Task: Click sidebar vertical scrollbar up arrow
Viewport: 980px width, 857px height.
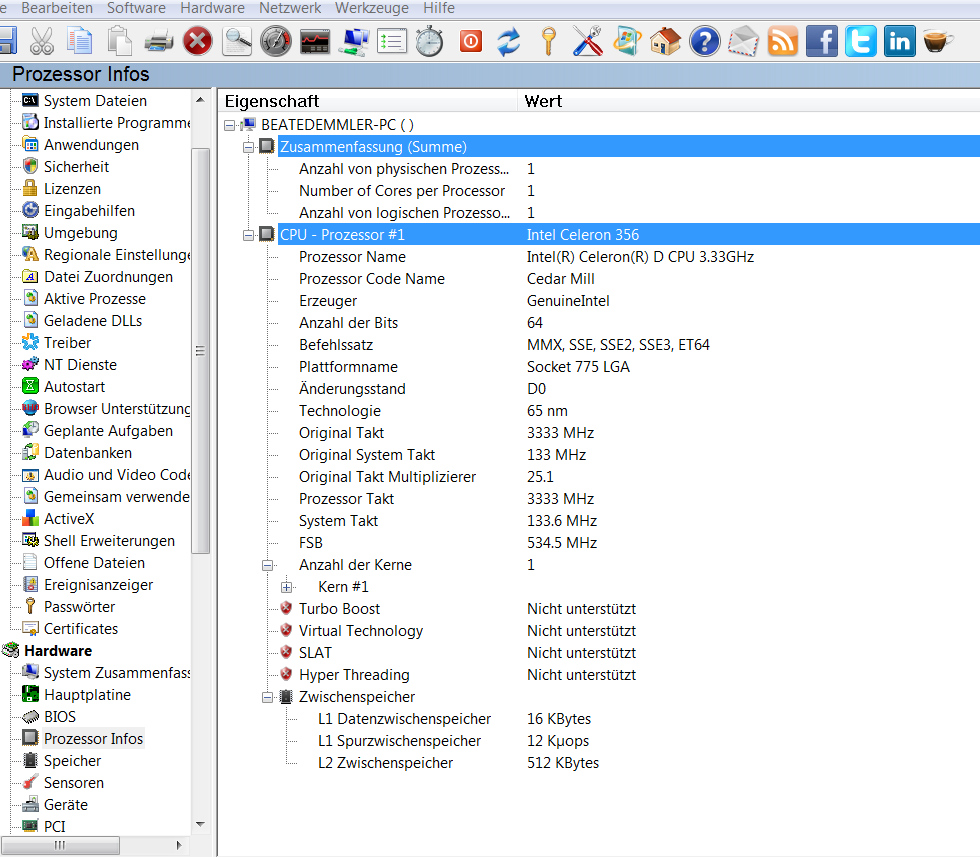Action: [x=200, y=100]
